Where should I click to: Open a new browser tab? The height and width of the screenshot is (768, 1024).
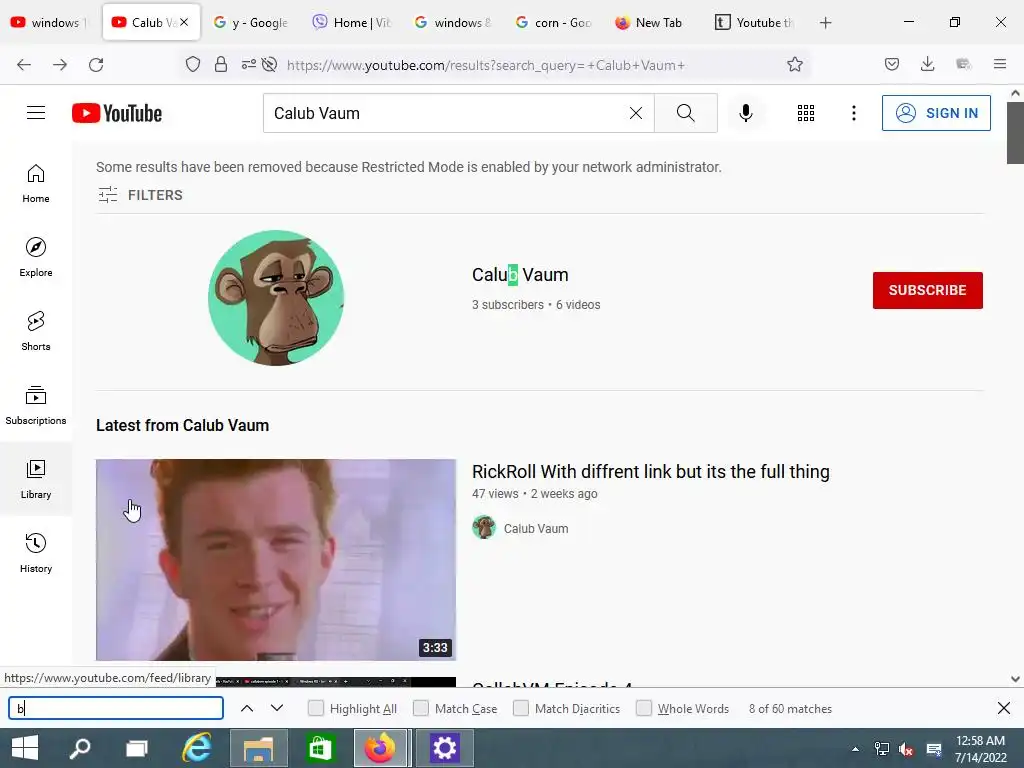(x=825, y=23)
